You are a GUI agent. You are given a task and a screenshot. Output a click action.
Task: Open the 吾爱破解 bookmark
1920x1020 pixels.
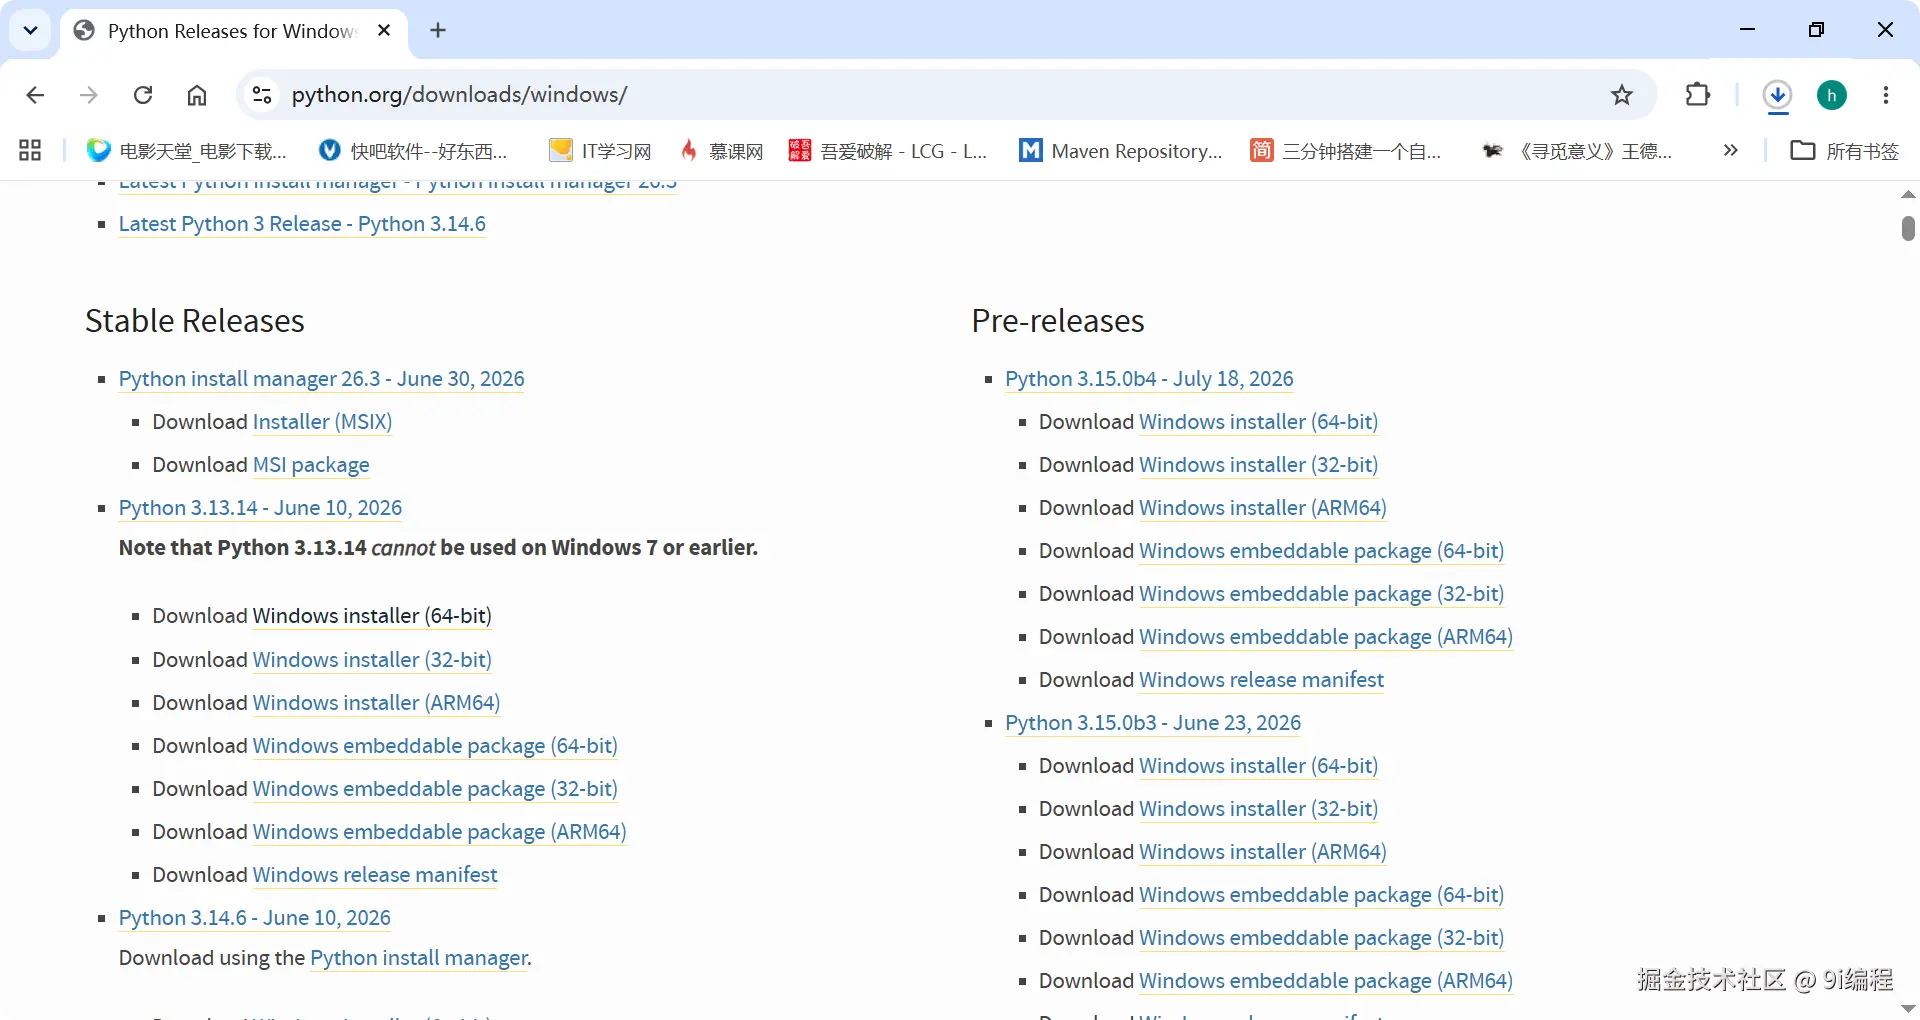(888, 151)
